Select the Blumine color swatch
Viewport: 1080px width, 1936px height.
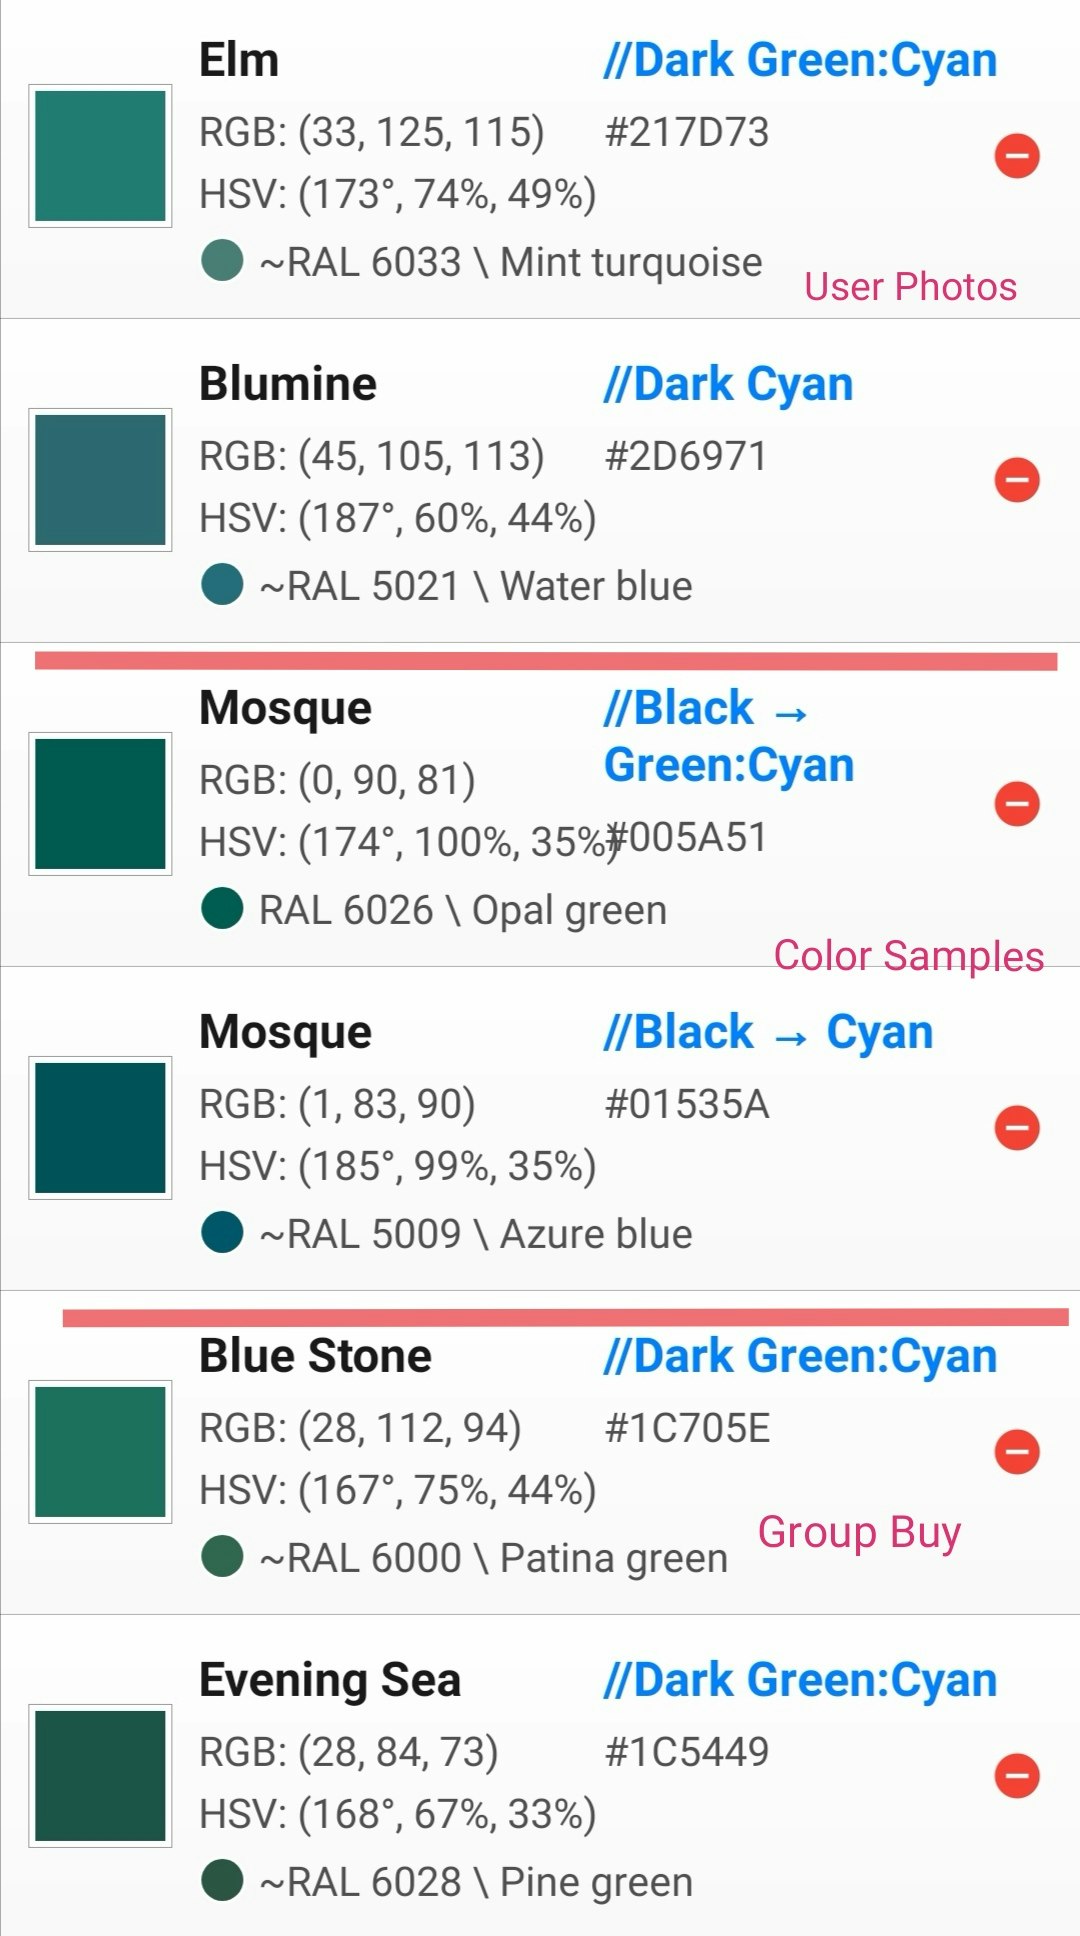100,480
